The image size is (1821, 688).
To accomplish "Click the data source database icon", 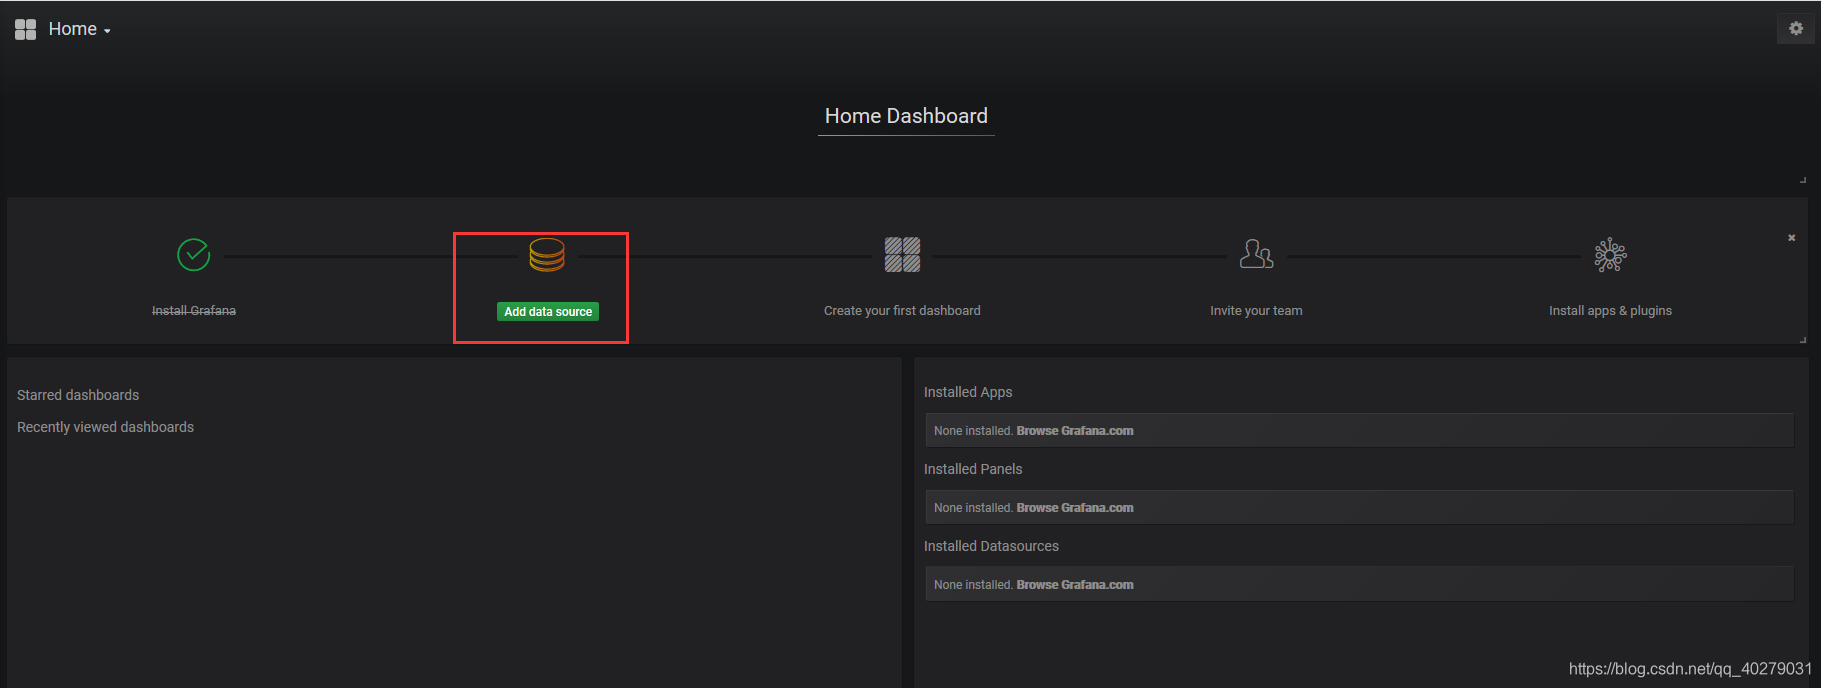I will pos(547,255).
